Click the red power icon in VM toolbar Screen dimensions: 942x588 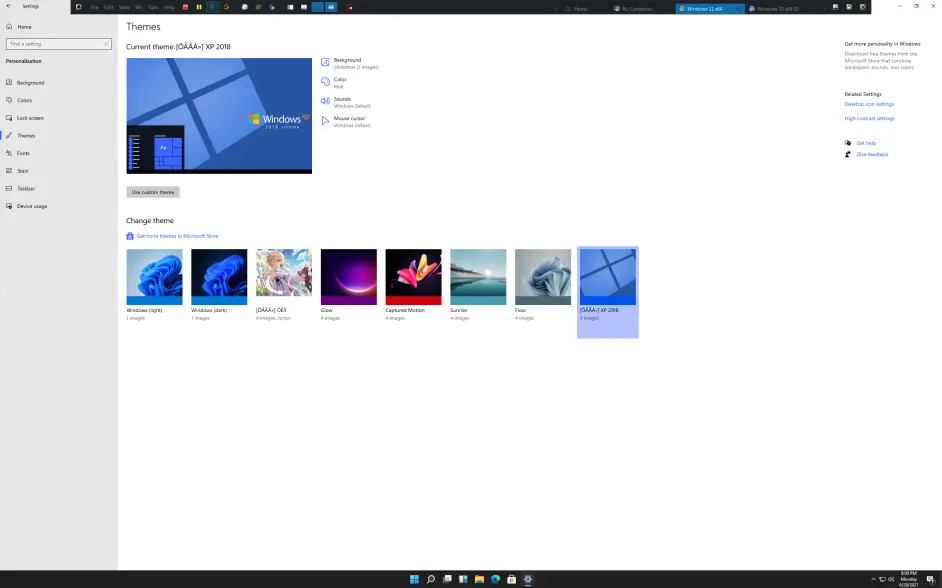pyautogui.click(x=185, y=7)
